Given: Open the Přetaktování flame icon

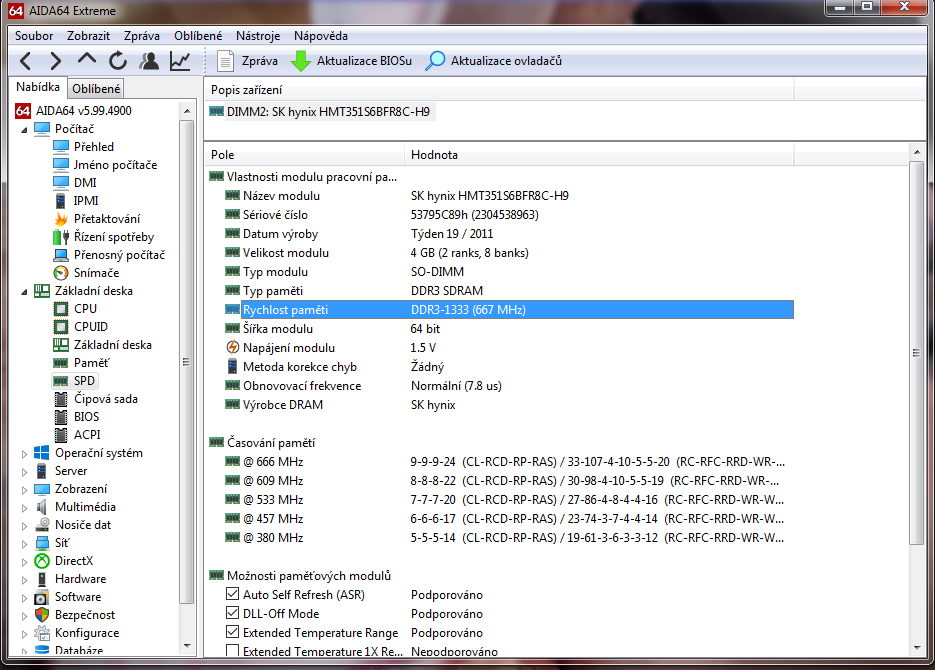Looking at the screenshot, I should (x=61, y=219).
